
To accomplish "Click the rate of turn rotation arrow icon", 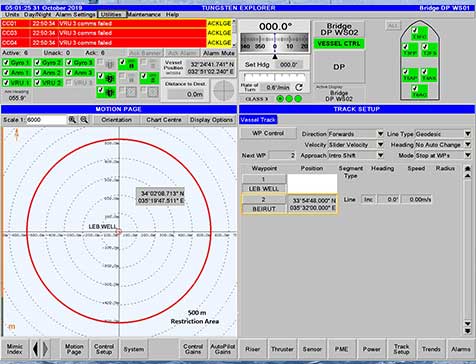I will coord(299,87).
